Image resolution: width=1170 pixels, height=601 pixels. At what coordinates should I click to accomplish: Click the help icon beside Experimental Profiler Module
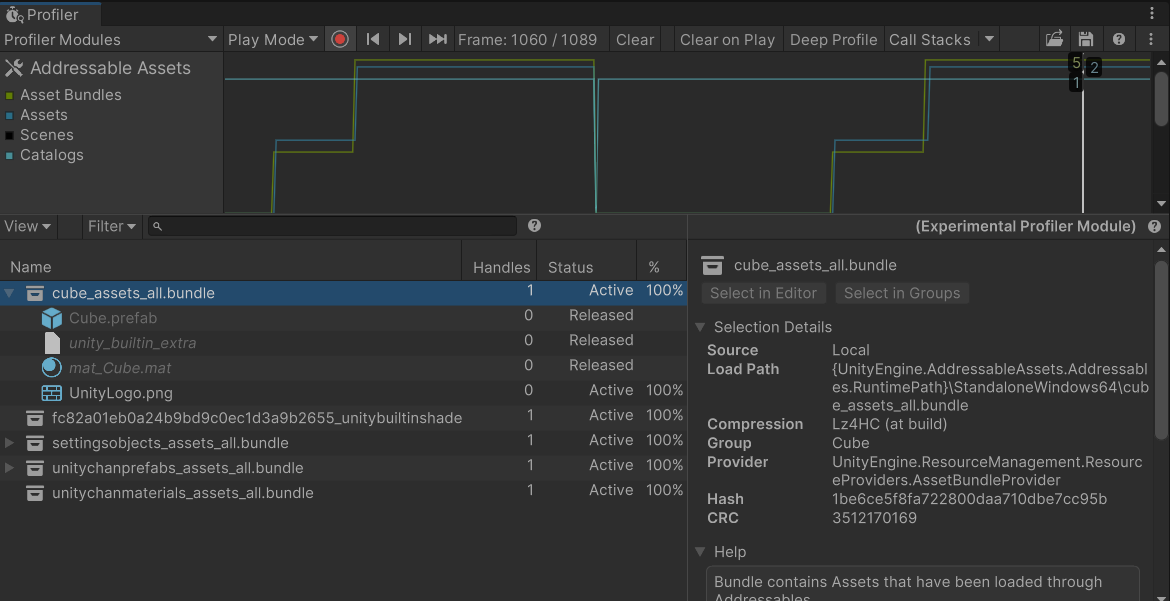click(1154, 226)
